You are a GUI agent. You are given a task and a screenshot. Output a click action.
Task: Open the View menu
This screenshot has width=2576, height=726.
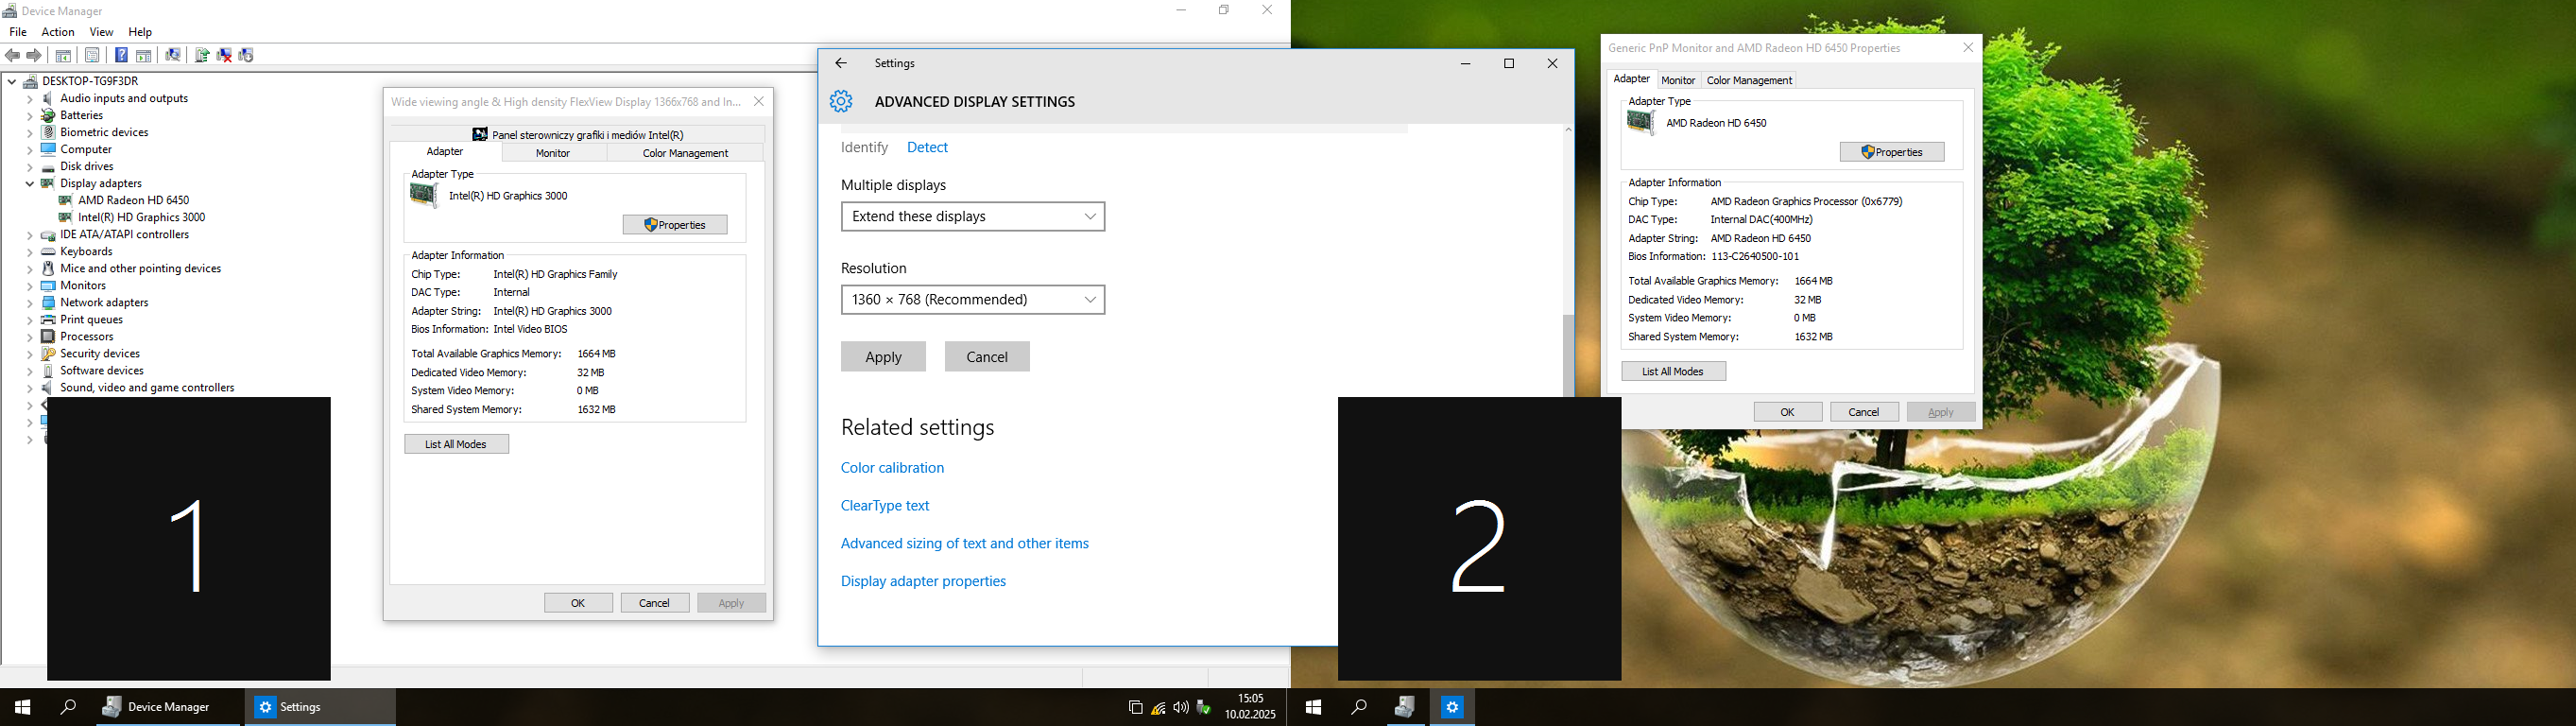click(101, 32)
